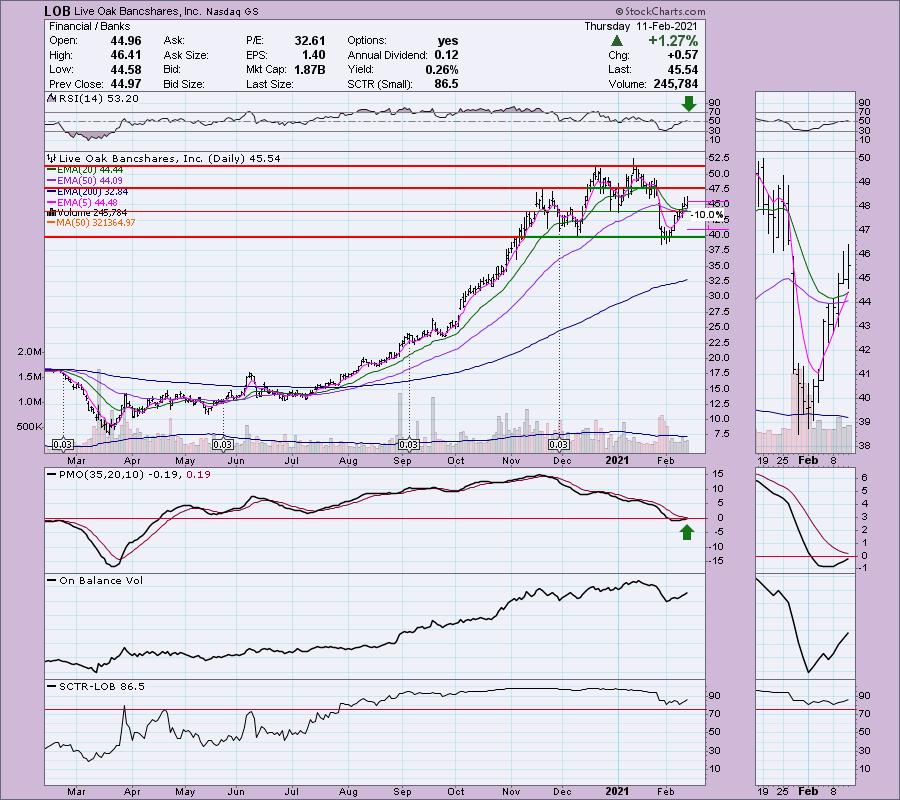Click the header Volume value 245,784
Screen dimensions: 900x800
[676, 84]
